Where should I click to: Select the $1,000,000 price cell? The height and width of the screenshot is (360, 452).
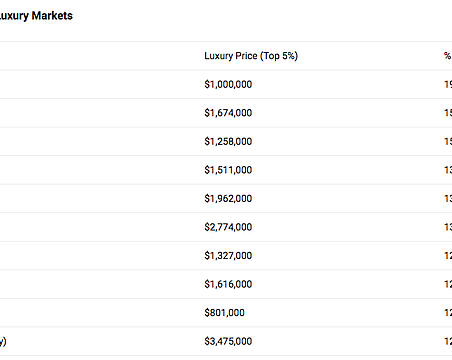pos(228,84)
